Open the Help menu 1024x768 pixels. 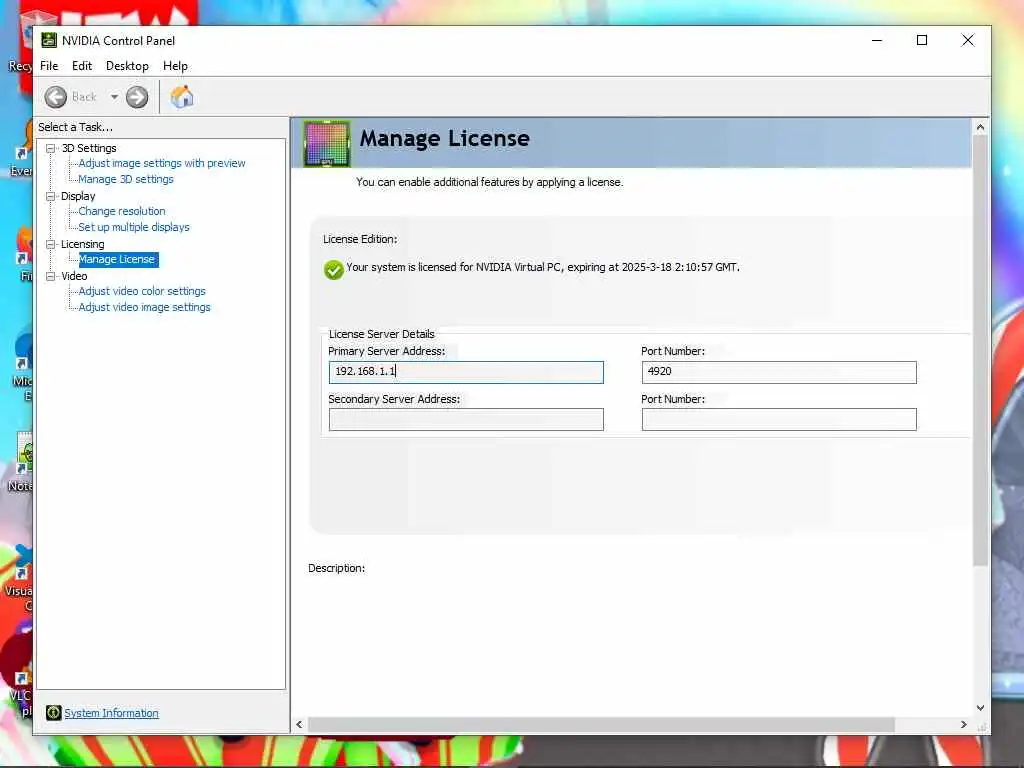coord(175,66)
